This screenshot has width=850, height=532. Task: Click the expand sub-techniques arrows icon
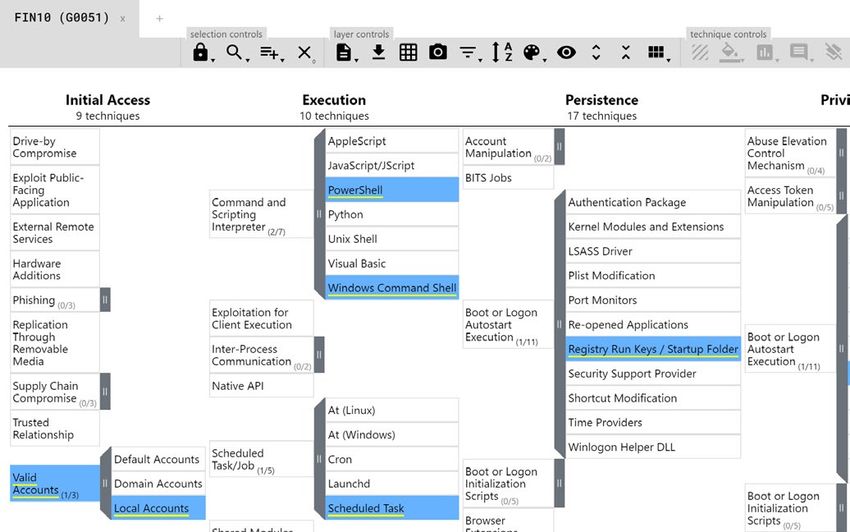[x=596, y=53]
